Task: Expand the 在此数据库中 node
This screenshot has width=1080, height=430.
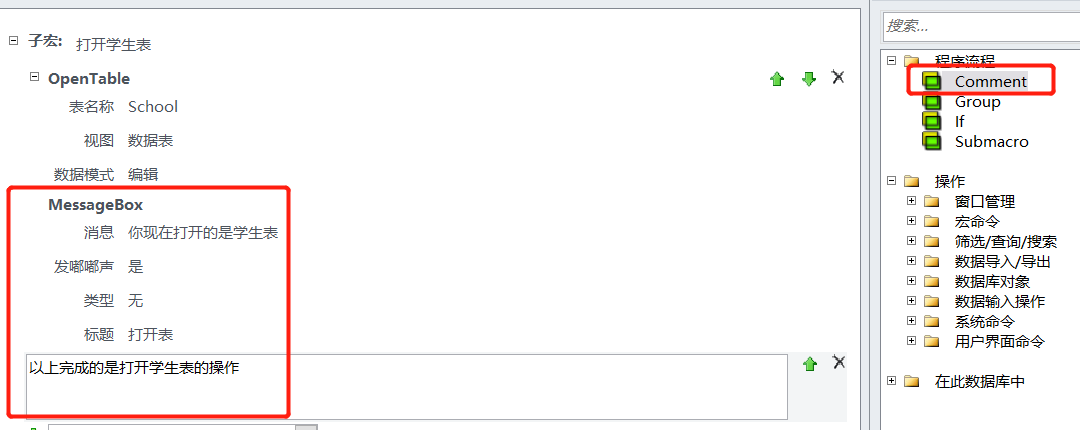Action: tap(890, 381)
